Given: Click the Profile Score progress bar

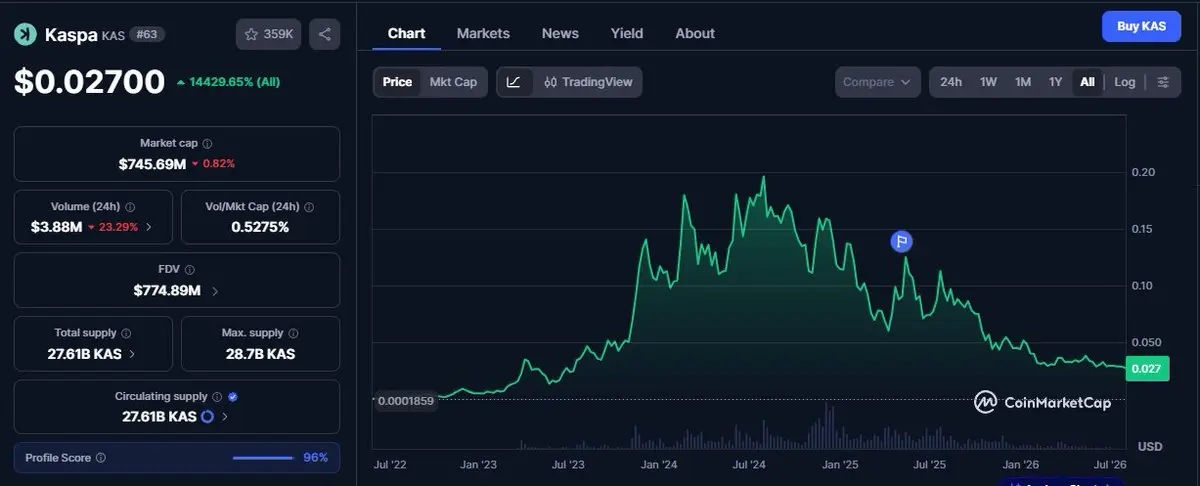Looking at the screenshot, I should click(263, 458).
